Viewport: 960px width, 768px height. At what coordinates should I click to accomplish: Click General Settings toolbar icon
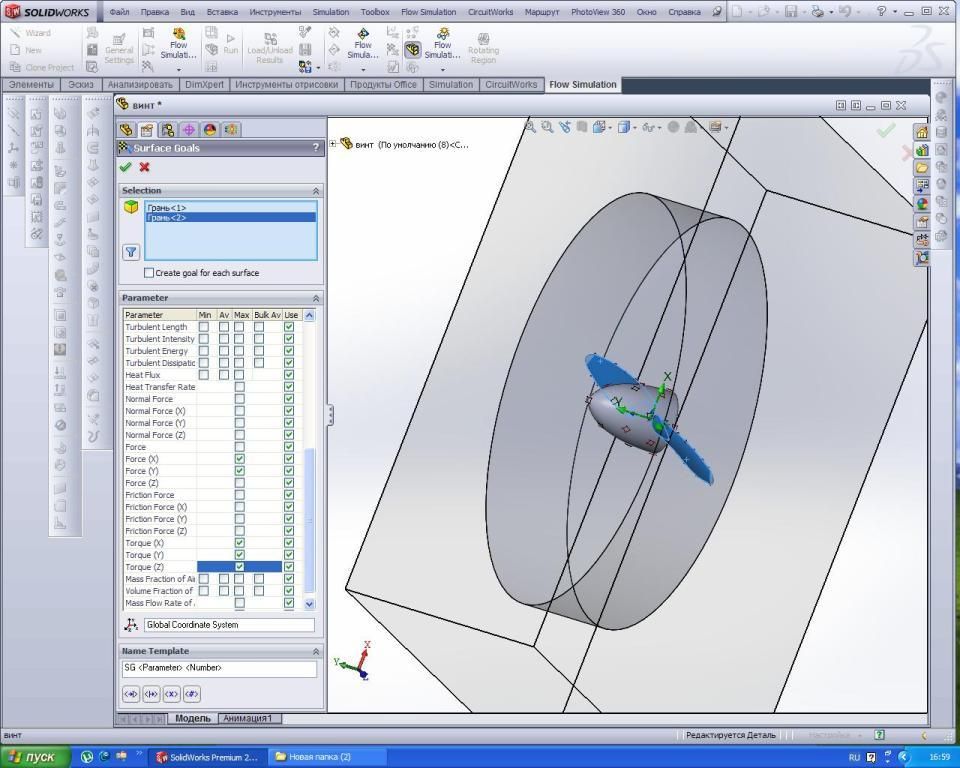(119, 48)
